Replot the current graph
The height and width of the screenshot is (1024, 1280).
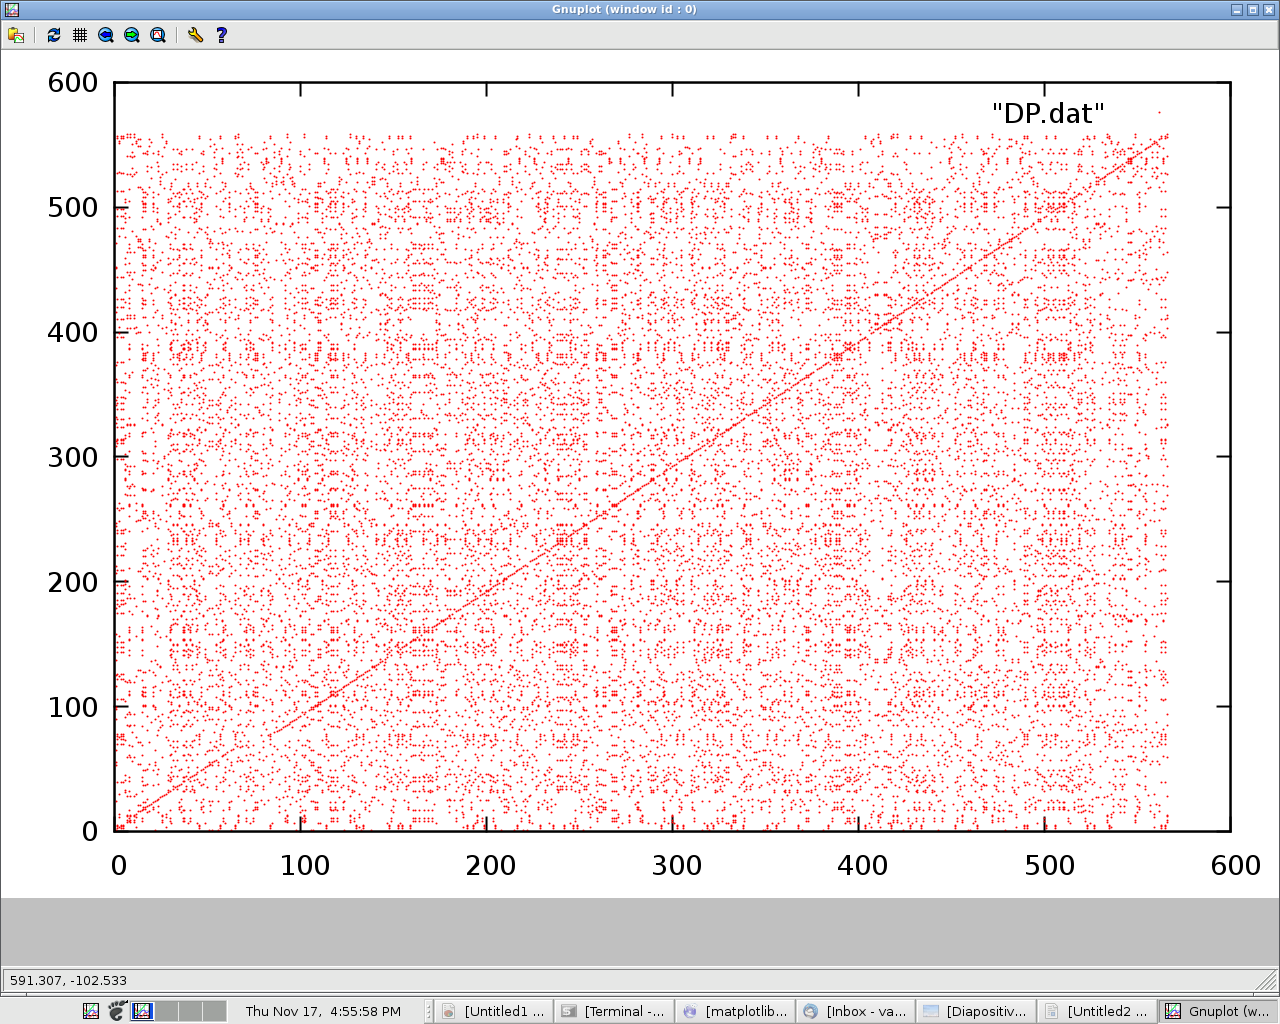point(52,35)
